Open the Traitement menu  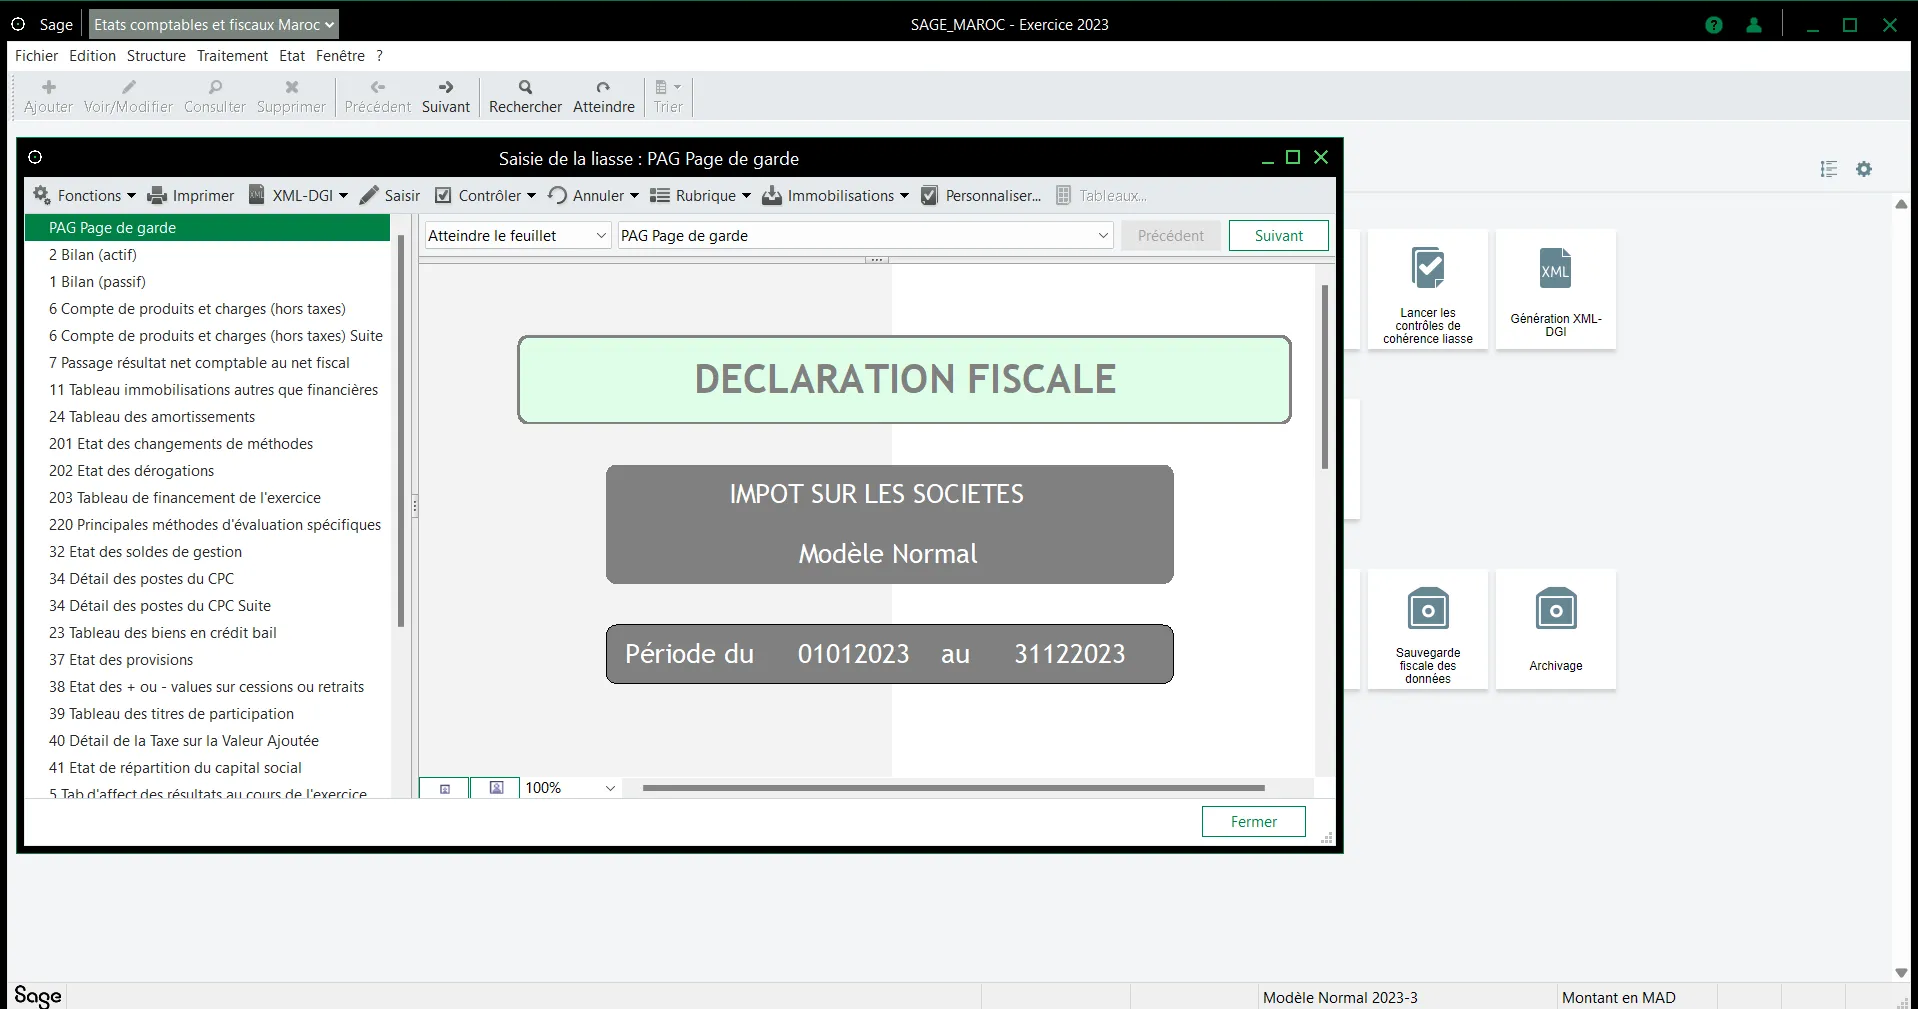(x=232, y=56)
